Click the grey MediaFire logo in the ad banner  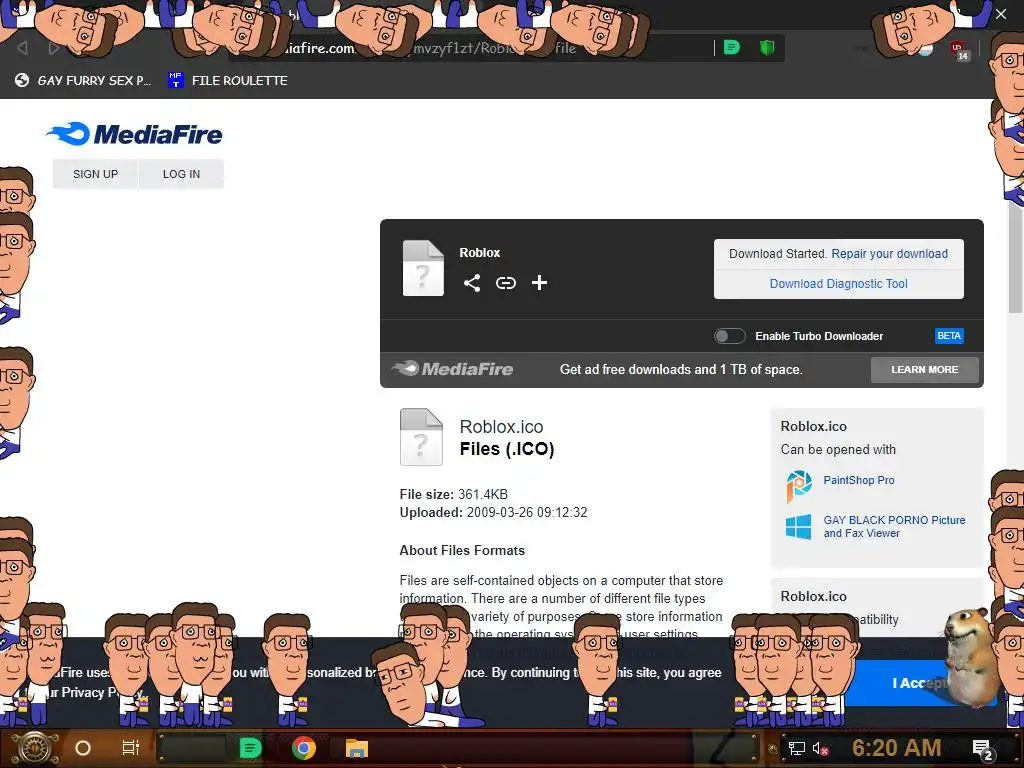(453, 369)
